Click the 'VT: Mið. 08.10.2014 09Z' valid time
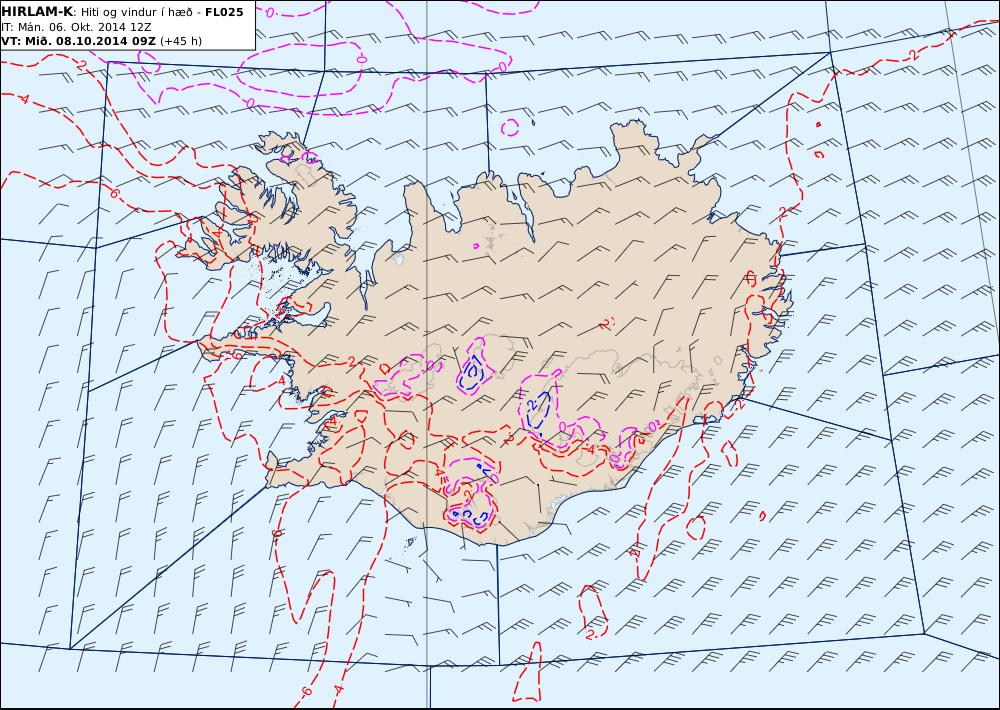1000x710 pixels. pos(78,41)
